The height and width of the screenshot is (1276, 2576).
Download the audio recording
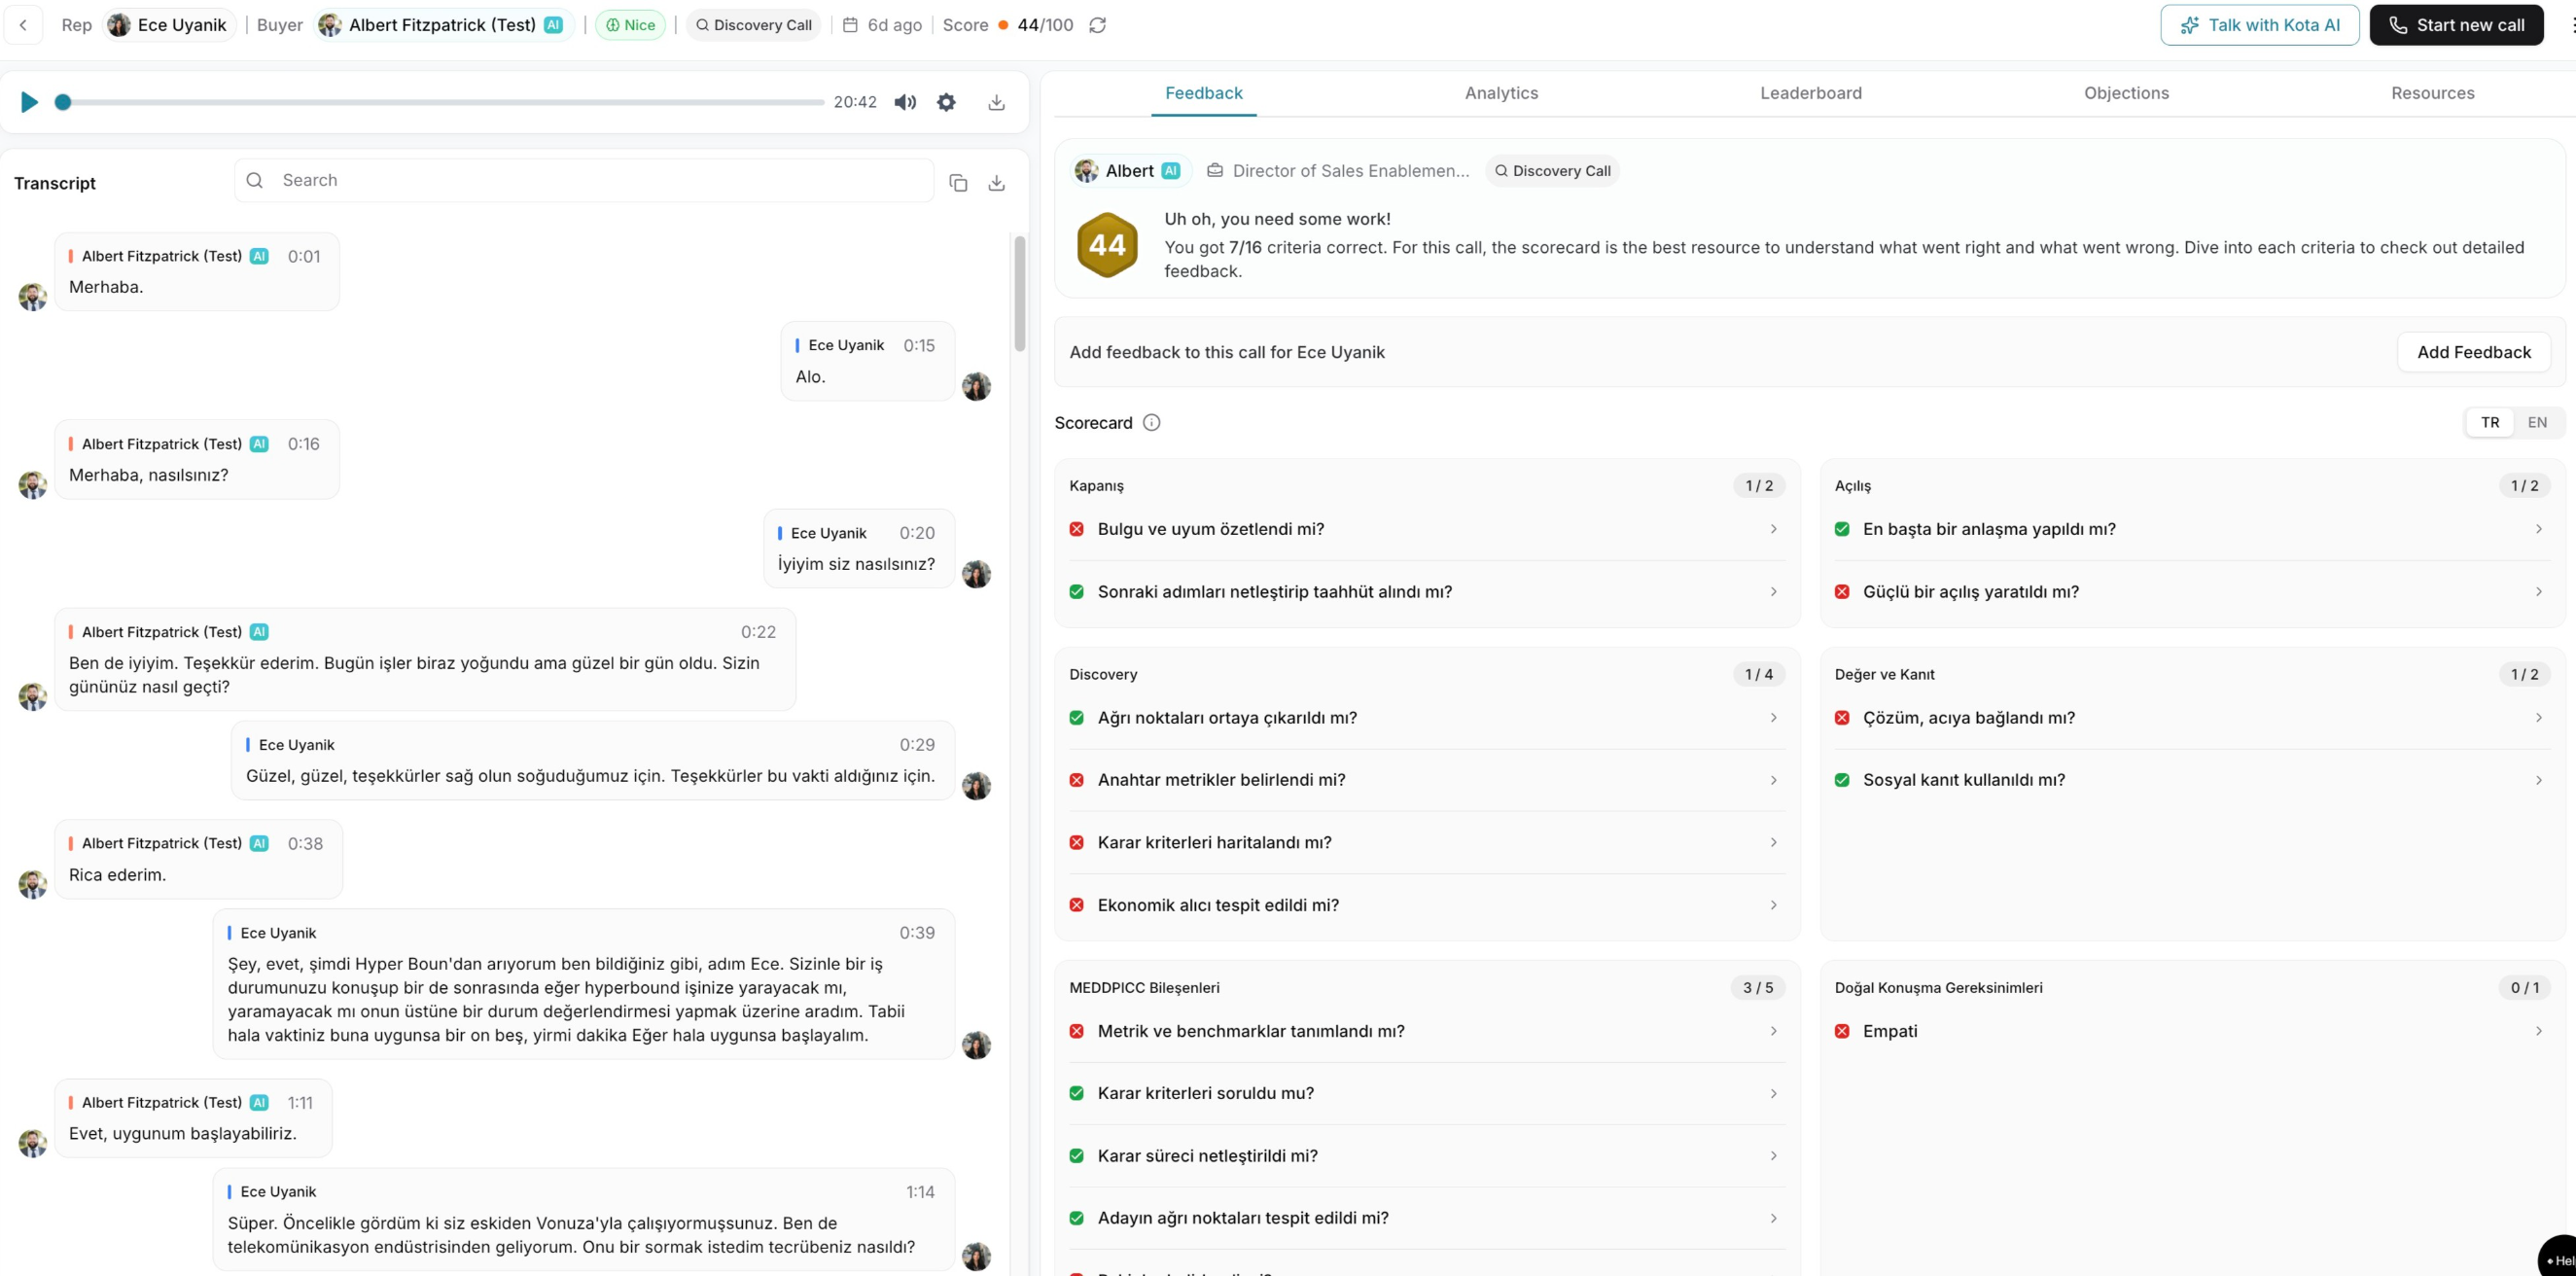(x=996, y=102)
